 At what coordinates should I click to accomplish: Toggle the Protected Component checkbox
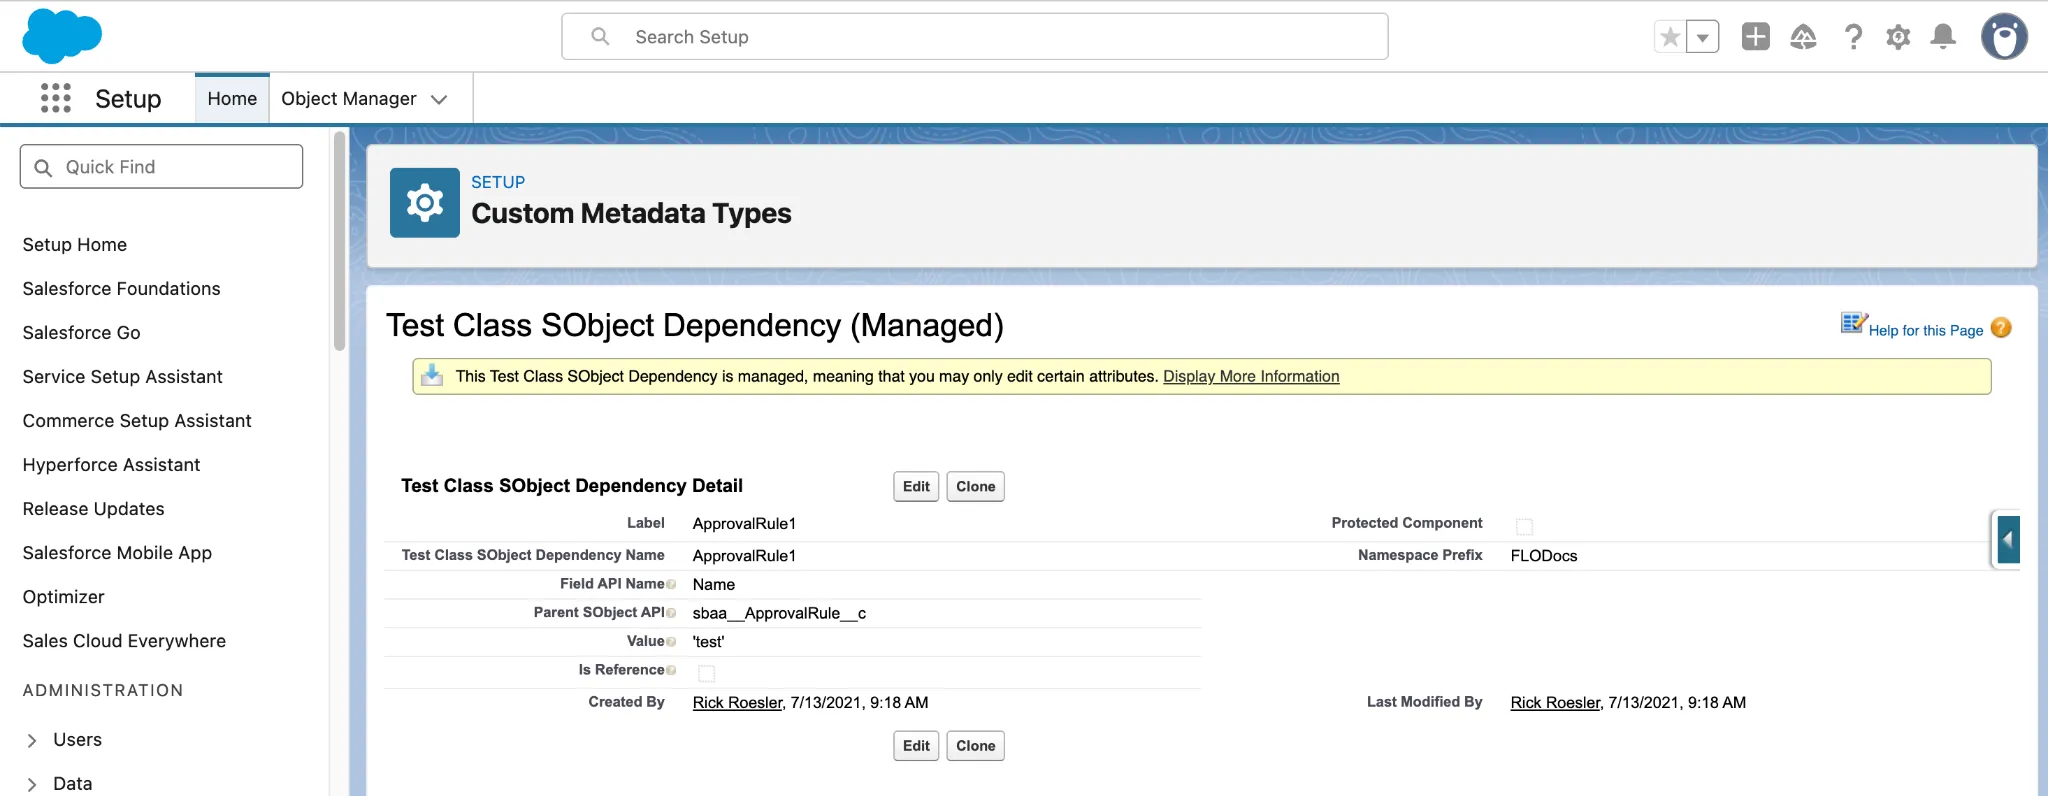pyautogui.click(x=1524, y=526)
